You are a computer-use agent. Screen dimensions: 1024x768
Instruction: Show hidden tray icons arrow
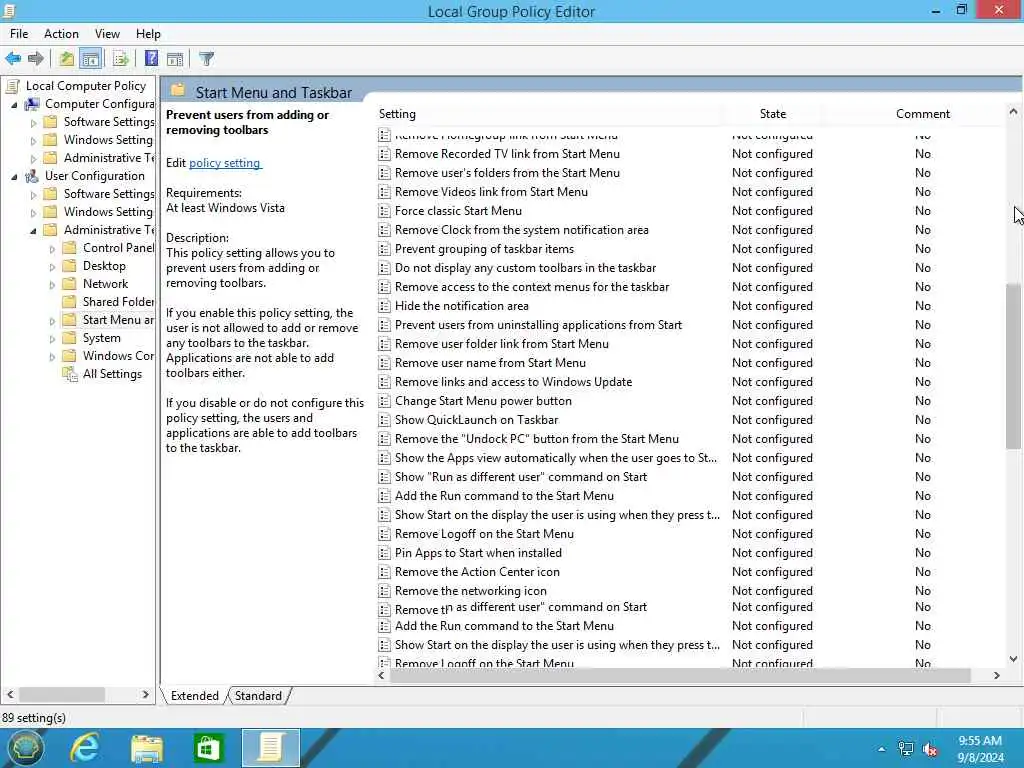(882, 749)
